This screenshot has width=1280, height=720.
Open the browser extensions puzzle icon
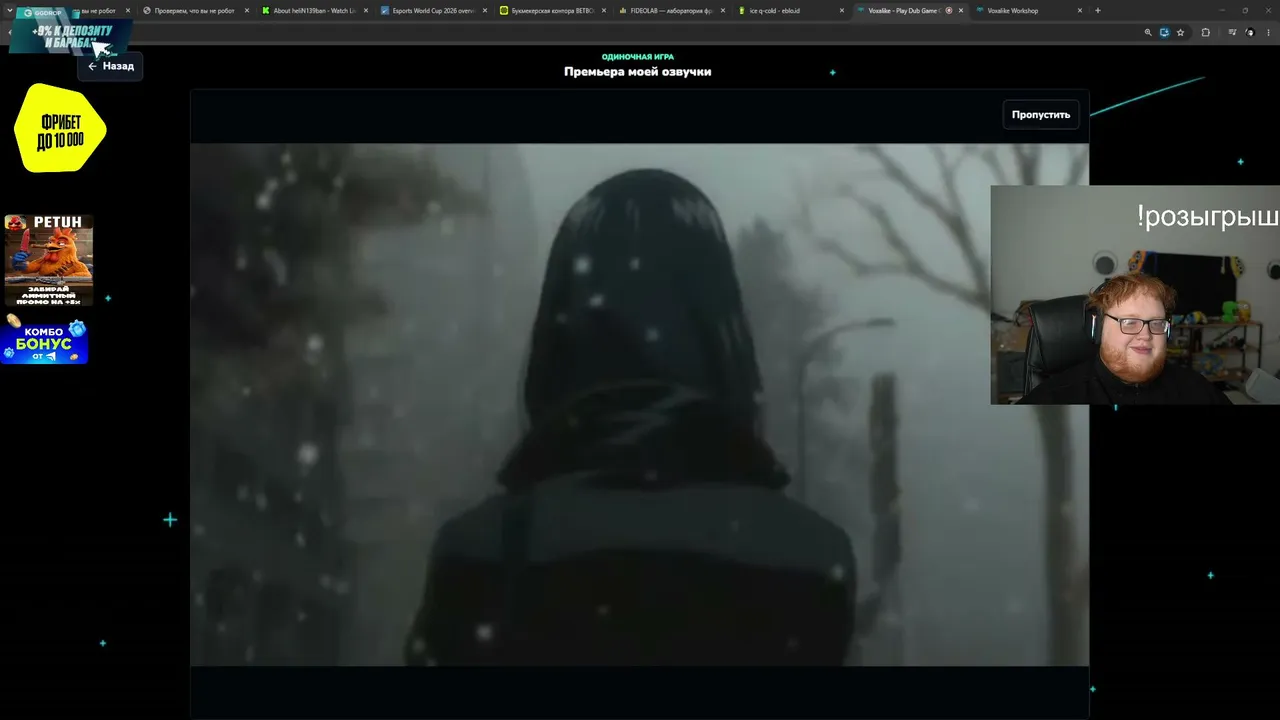click(x=1205, y=32)
